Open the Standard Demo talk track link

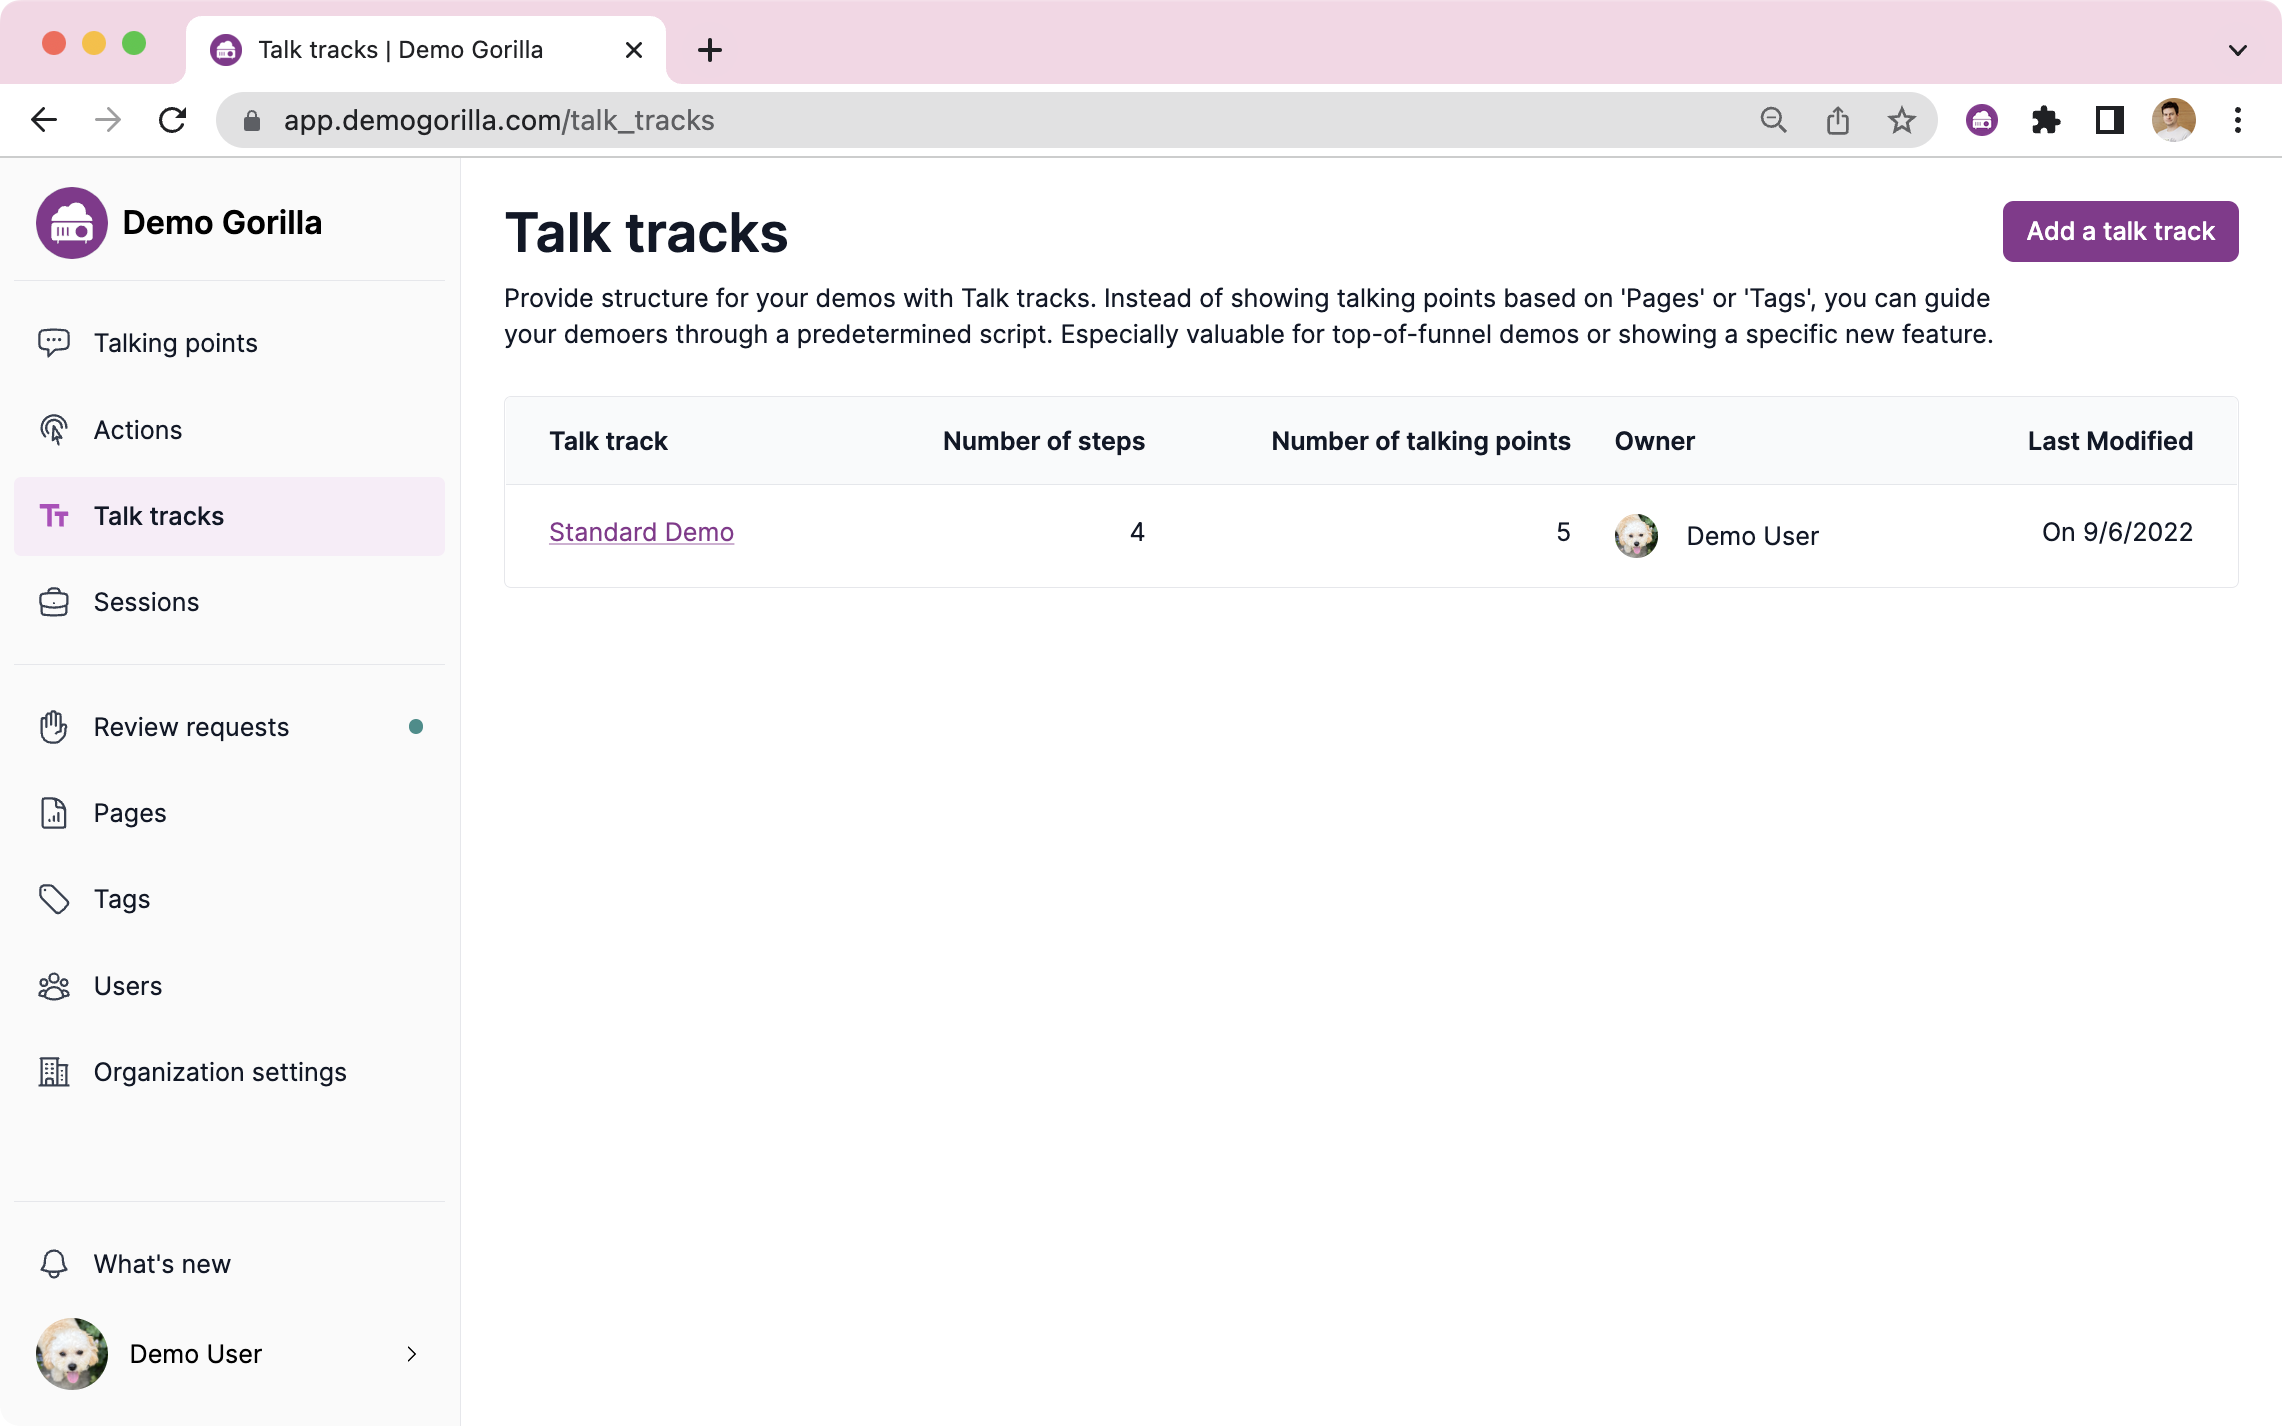click(x=641, y=531)
